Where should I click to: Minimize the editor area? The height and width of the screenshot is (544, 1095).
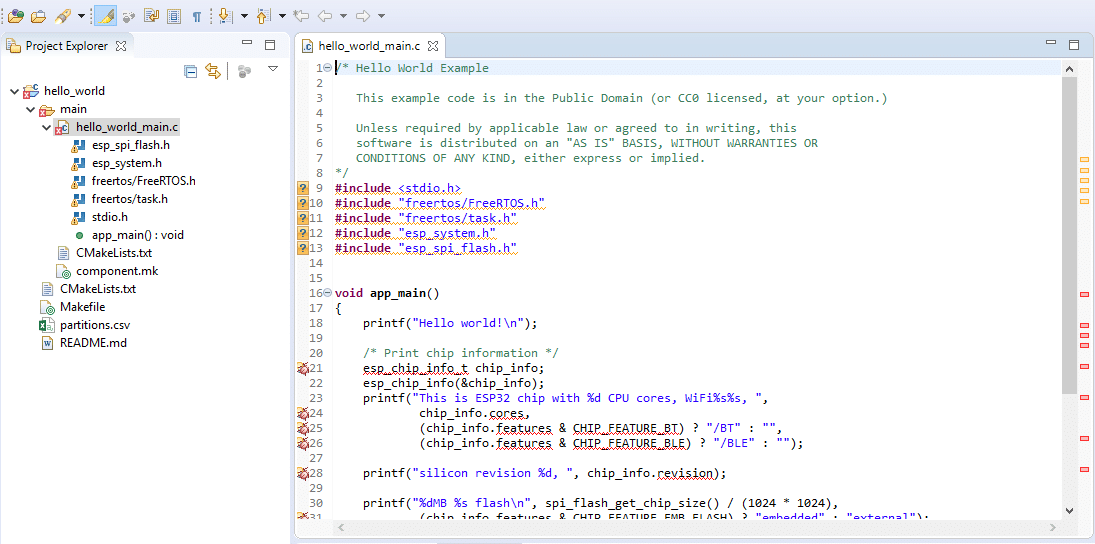pyautogui.click(x=1051, y=43)
